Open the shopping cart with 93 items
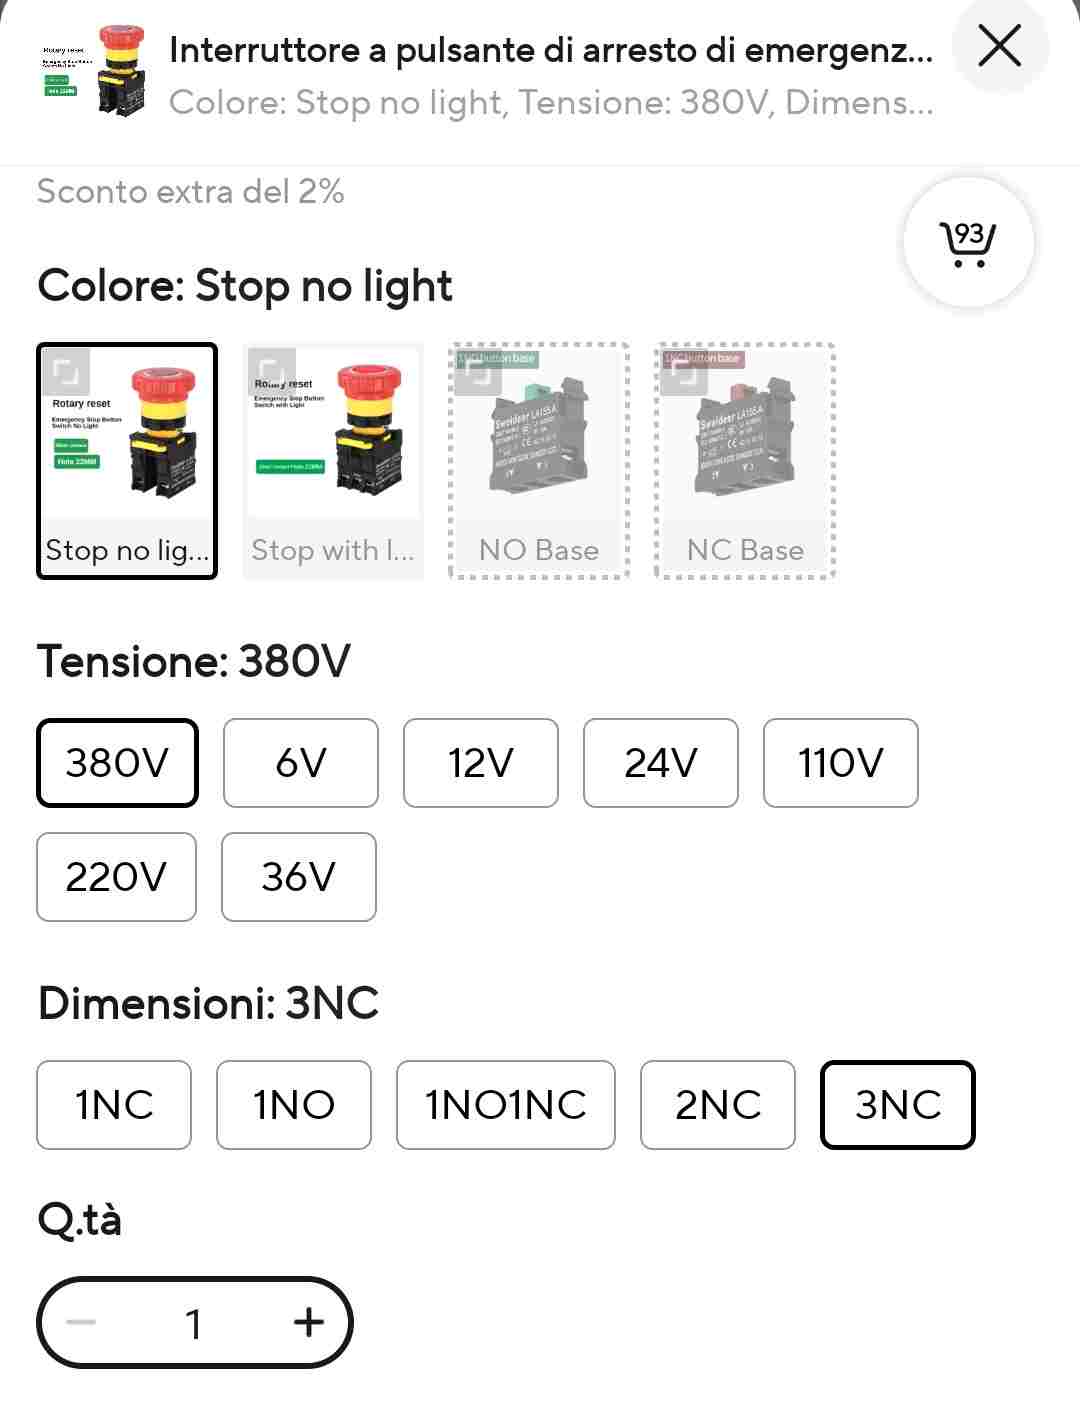Viewport: 1080px width, 1408px height. tap(967, 242)
